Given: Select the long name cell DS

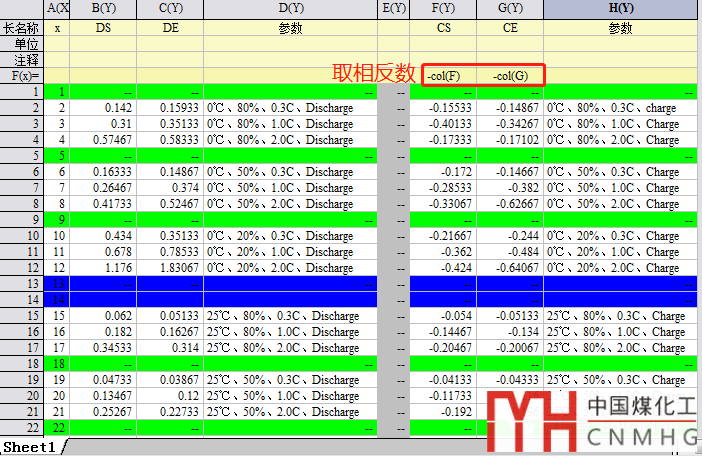Looking at the screenshot, I should pyautogui.click(x=103, y=28).
